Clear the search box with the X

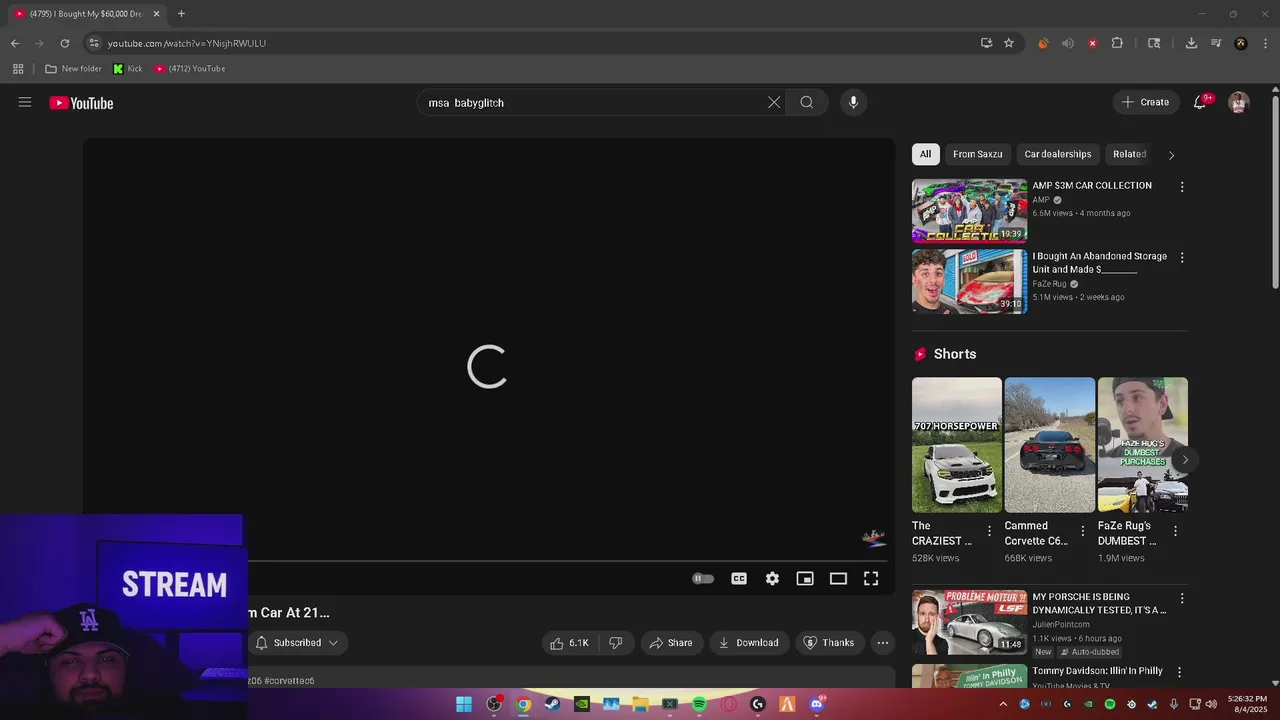pyautogui.click(x=774, y=102)
